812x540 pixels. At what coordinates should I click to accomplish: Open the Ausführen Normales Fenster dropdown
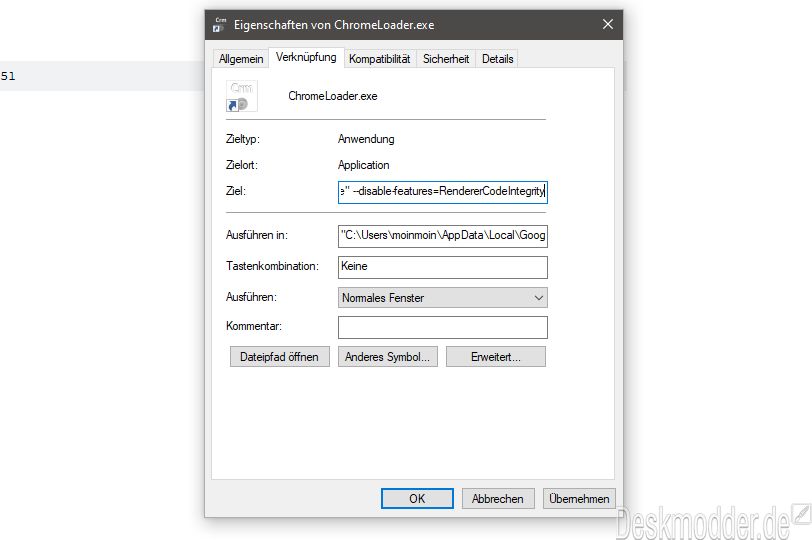click(443, 298)
